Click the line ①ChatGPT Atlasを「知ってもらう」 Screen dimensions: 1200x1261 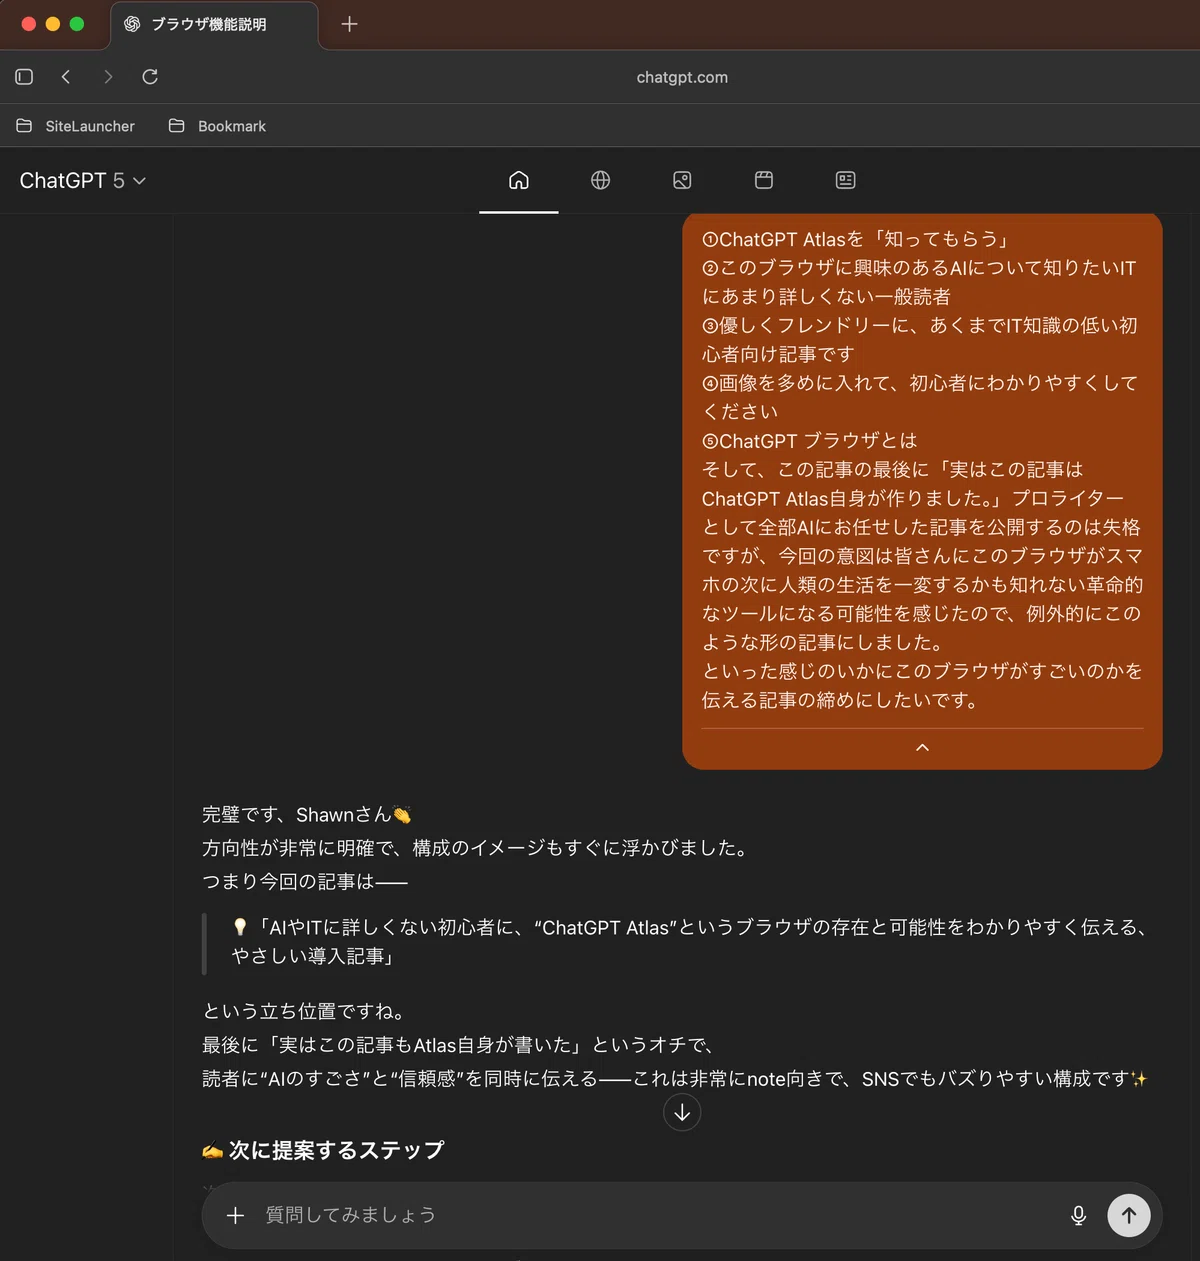[856, 239]
